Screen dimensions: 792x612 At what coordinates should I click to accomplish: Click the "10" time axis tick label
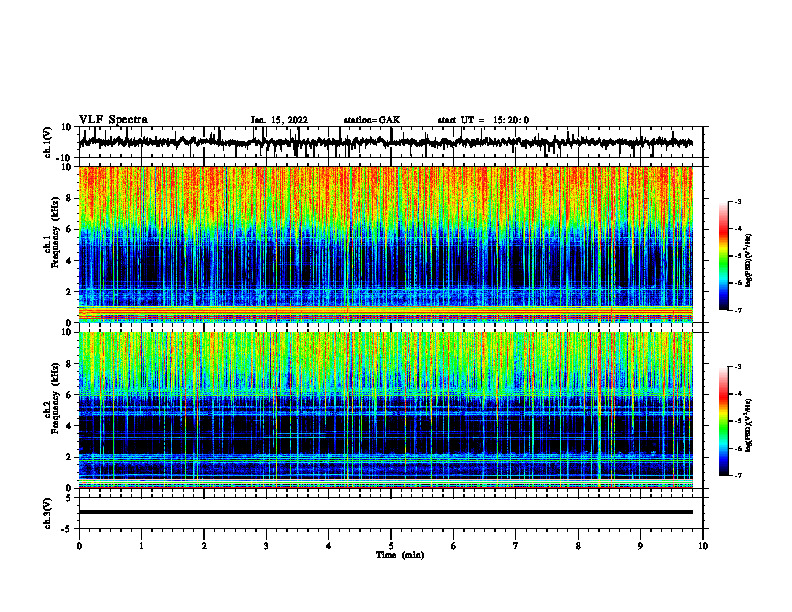pos(703,546)
